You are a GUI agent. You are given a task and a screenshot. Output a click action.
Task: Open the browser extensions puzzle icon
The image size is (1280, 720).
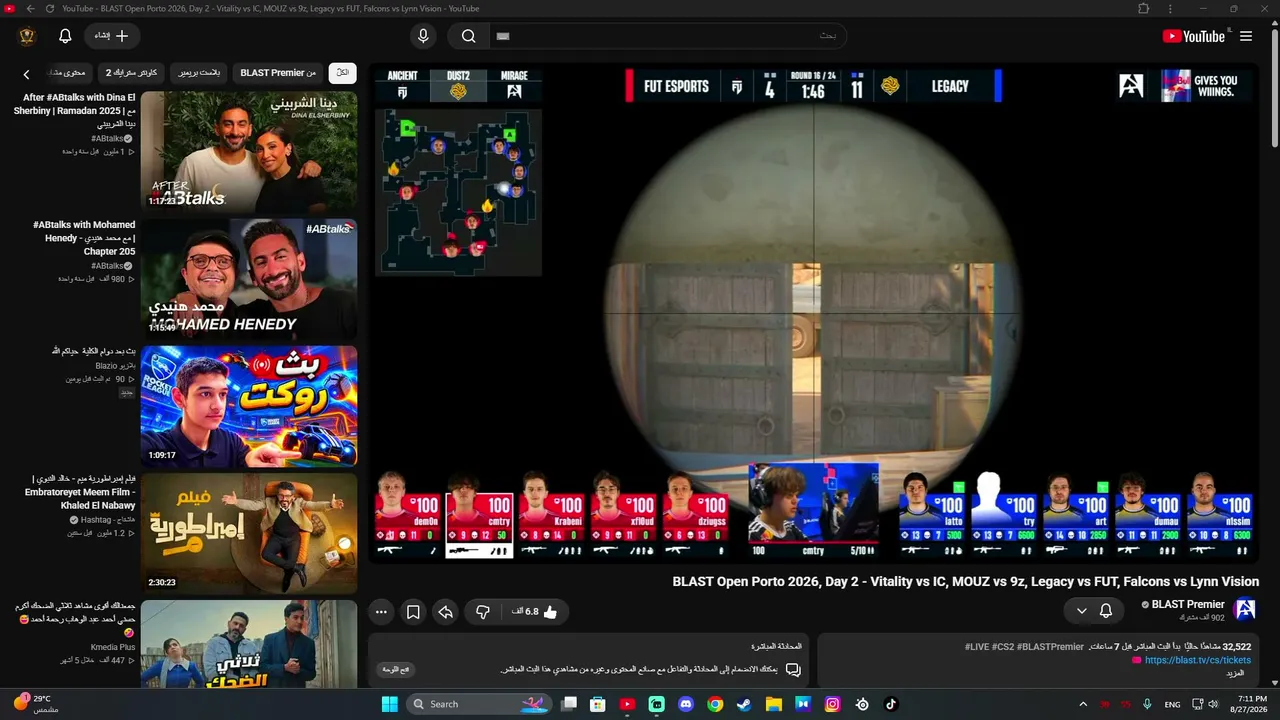[x=1144, y=9]
